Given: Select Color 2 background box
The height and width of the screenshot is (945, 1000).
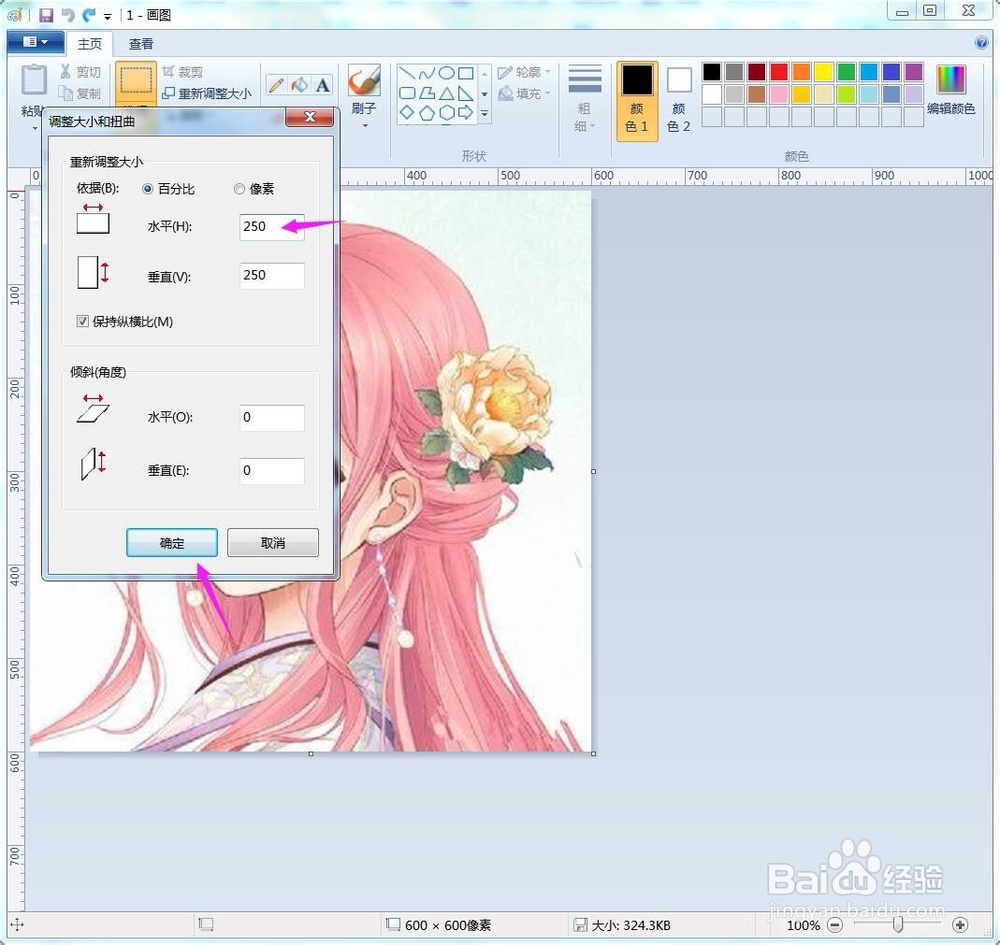Looking at the screenshot, I should (x=679, y=100).
